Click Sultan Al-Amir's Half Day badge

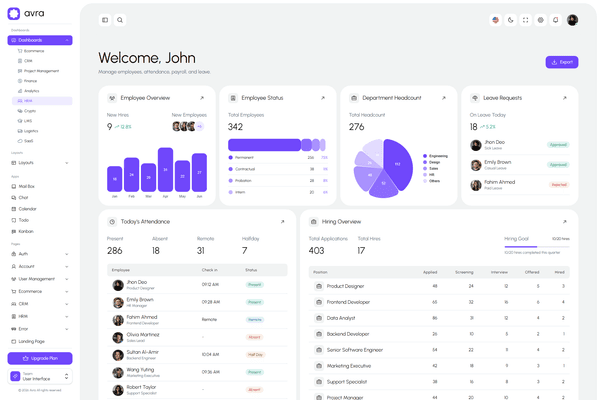click(x=255, y=355)
